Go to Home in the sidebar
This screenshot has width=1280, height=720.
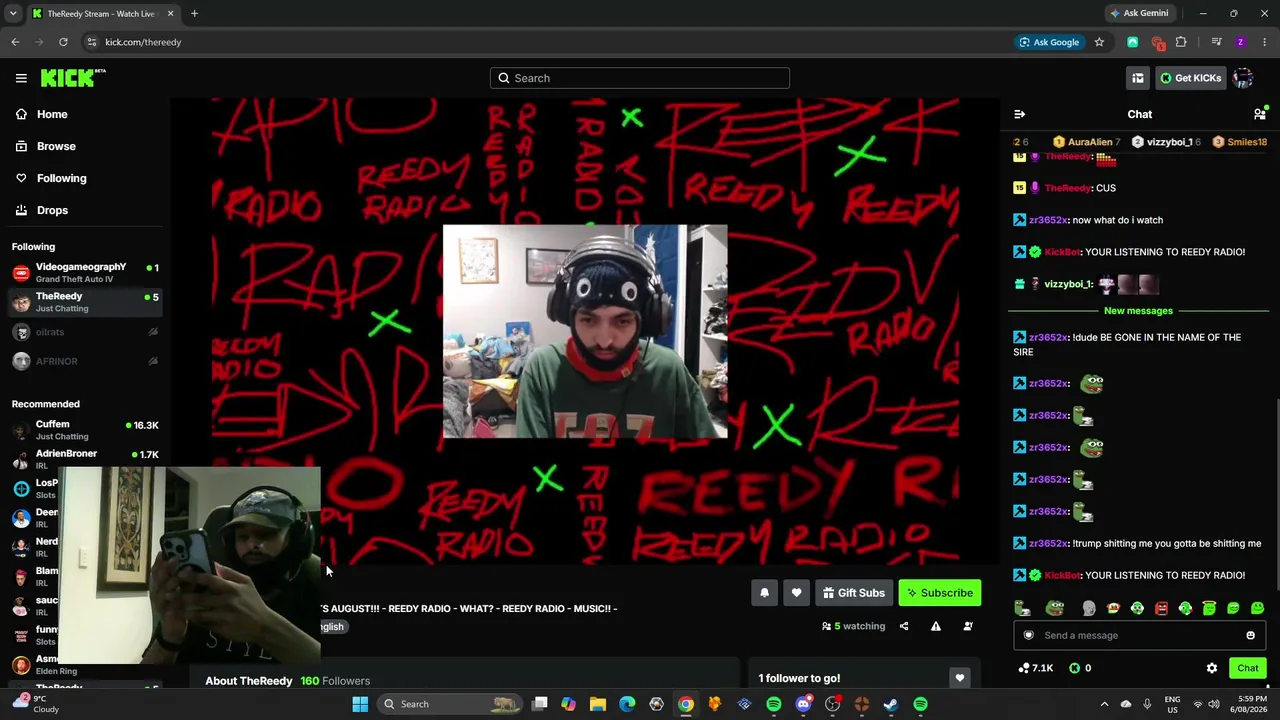coord(85,114)
